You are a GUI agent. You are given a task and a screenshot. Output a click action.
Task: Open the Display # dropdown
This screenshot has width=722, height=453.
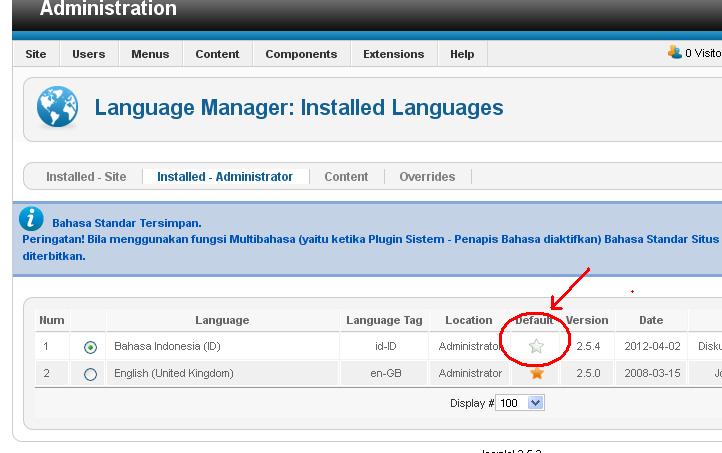[520, 403]
